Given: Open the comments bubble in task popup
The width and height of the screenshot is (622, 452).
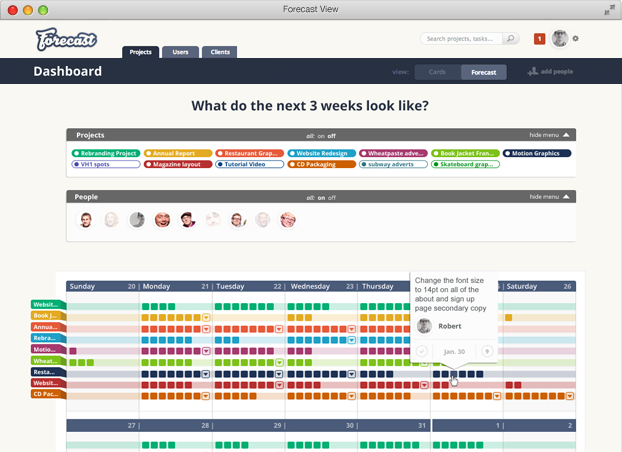Looking at the screenshot, I should pos(487,351).
